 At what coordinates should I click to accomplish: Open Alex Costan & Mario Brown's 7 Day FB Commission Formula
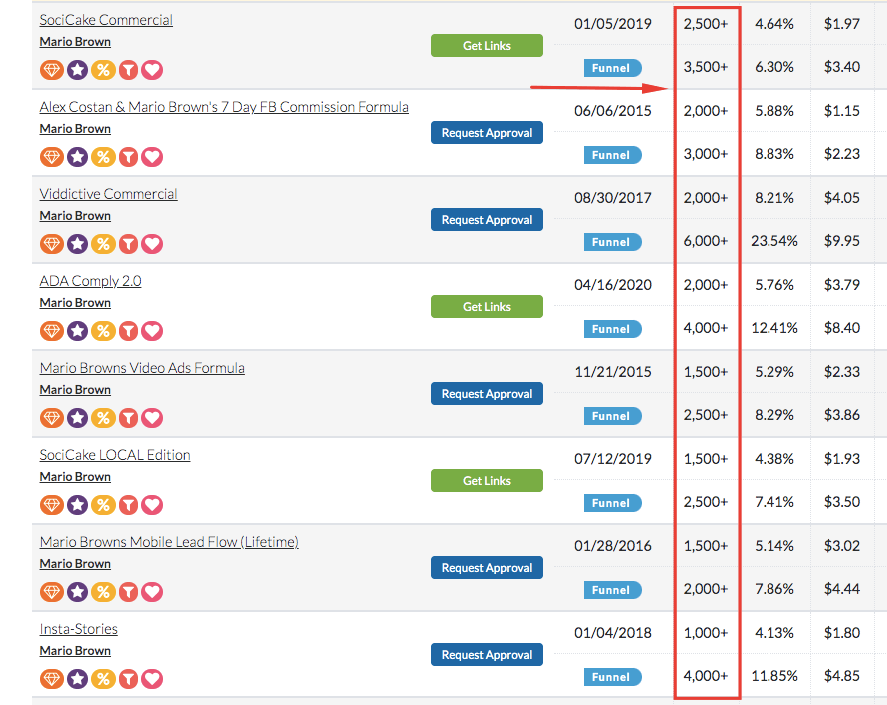click(x=224, y=107)
